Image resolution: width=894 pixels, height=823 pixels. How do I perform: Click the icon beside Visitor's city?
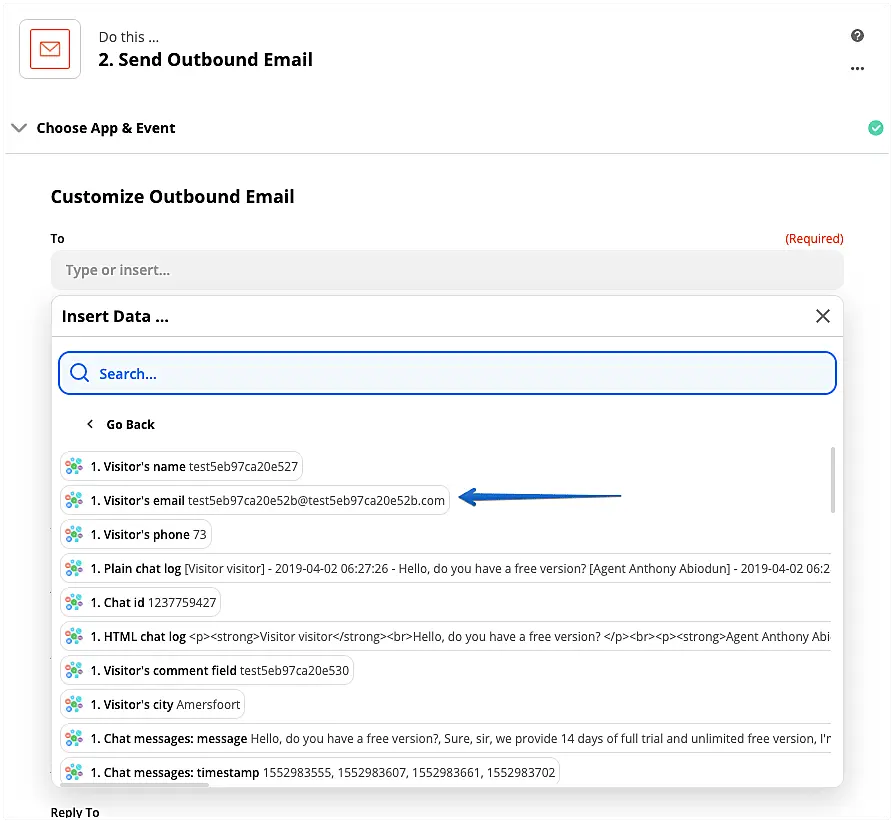[x=74, y=705]
